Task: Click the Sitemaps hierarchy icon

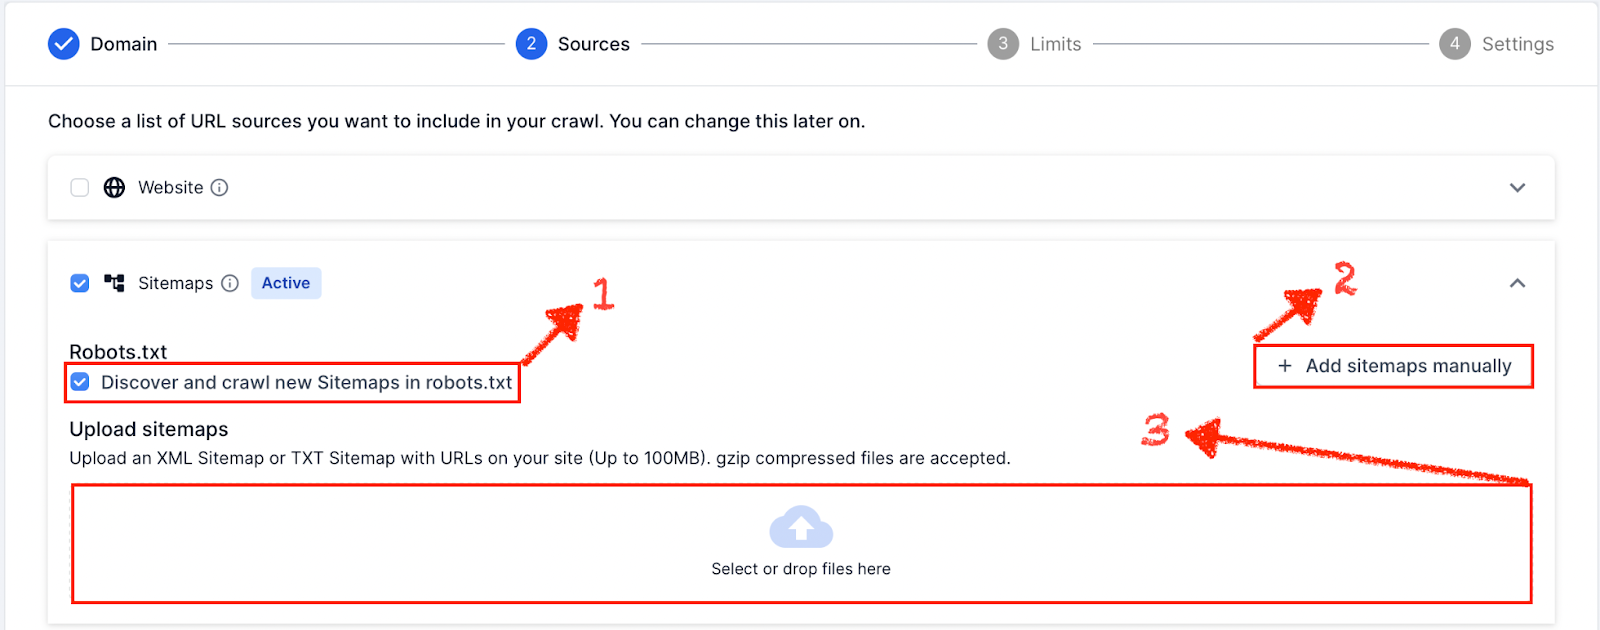Action: click(x=114, y=283)
